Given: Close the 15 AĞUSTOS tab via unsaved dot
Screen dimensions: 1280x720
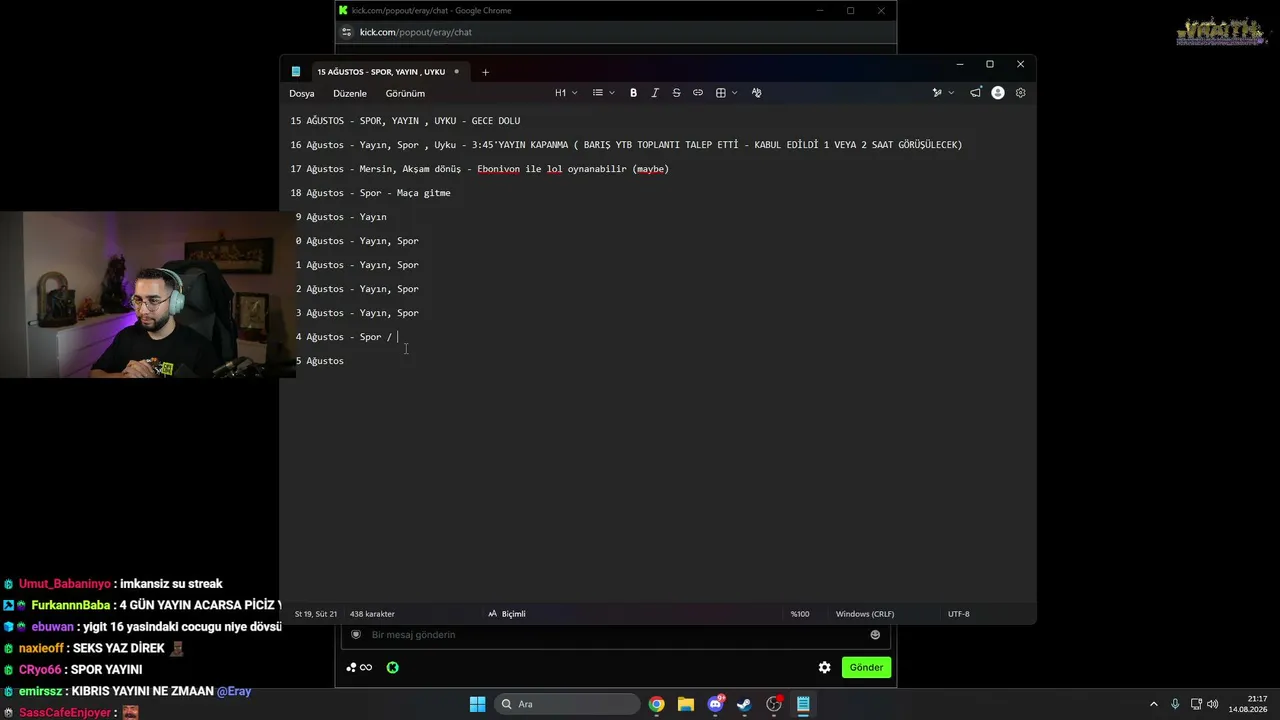Looking at the screenshot, I should click(457, 72).
